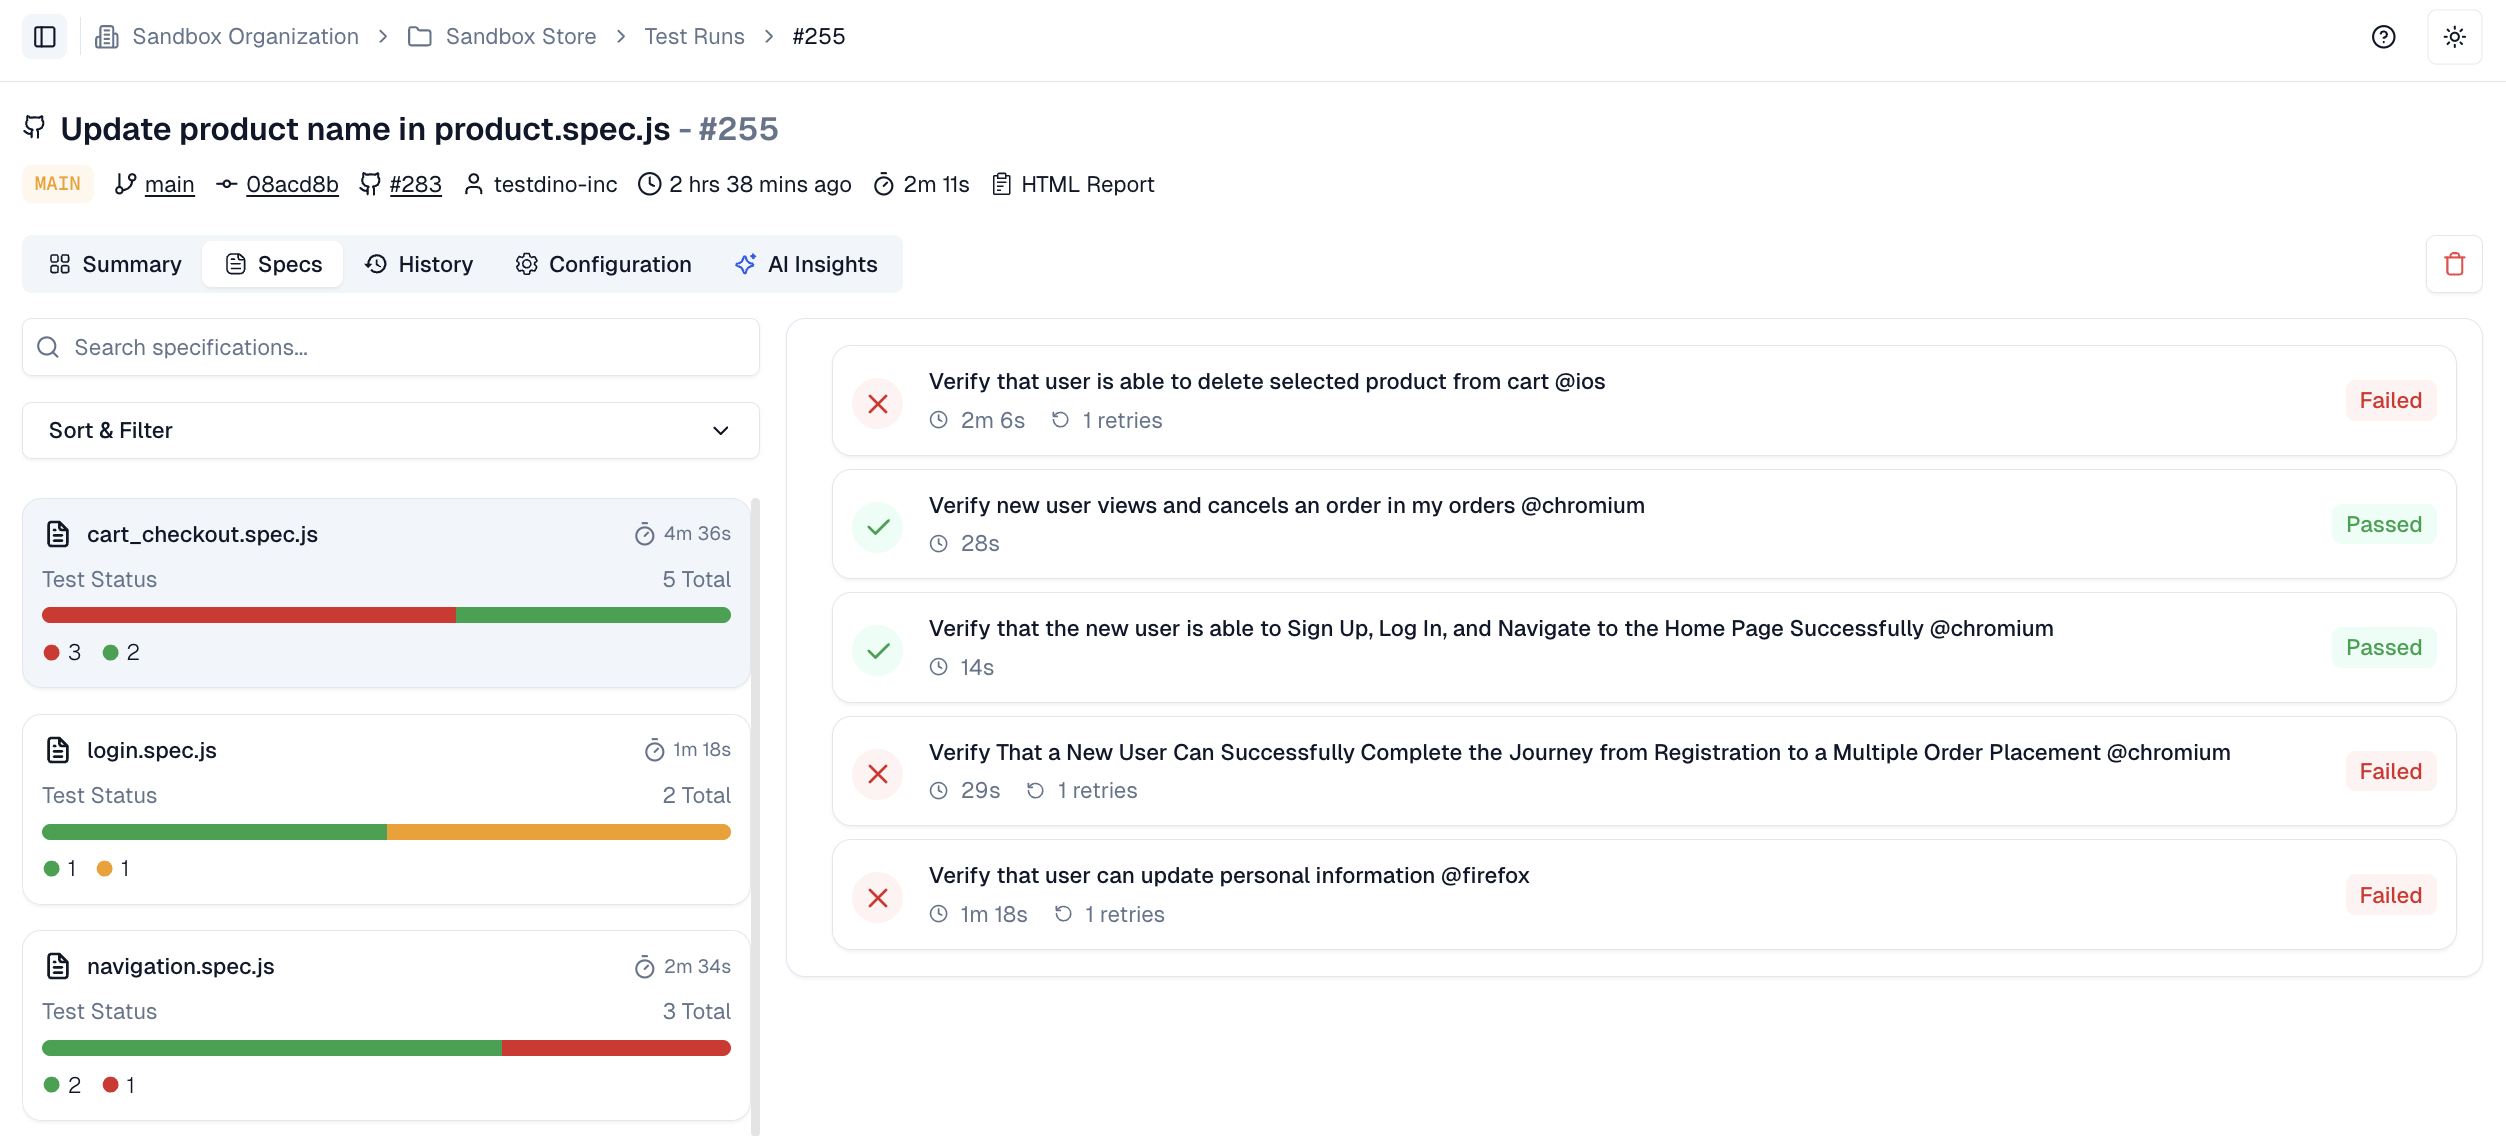Click green checkmark icon on cancel order test
Image resolution: width=2506 pixels, height=1136 pixels.
(x=878, y=527)
